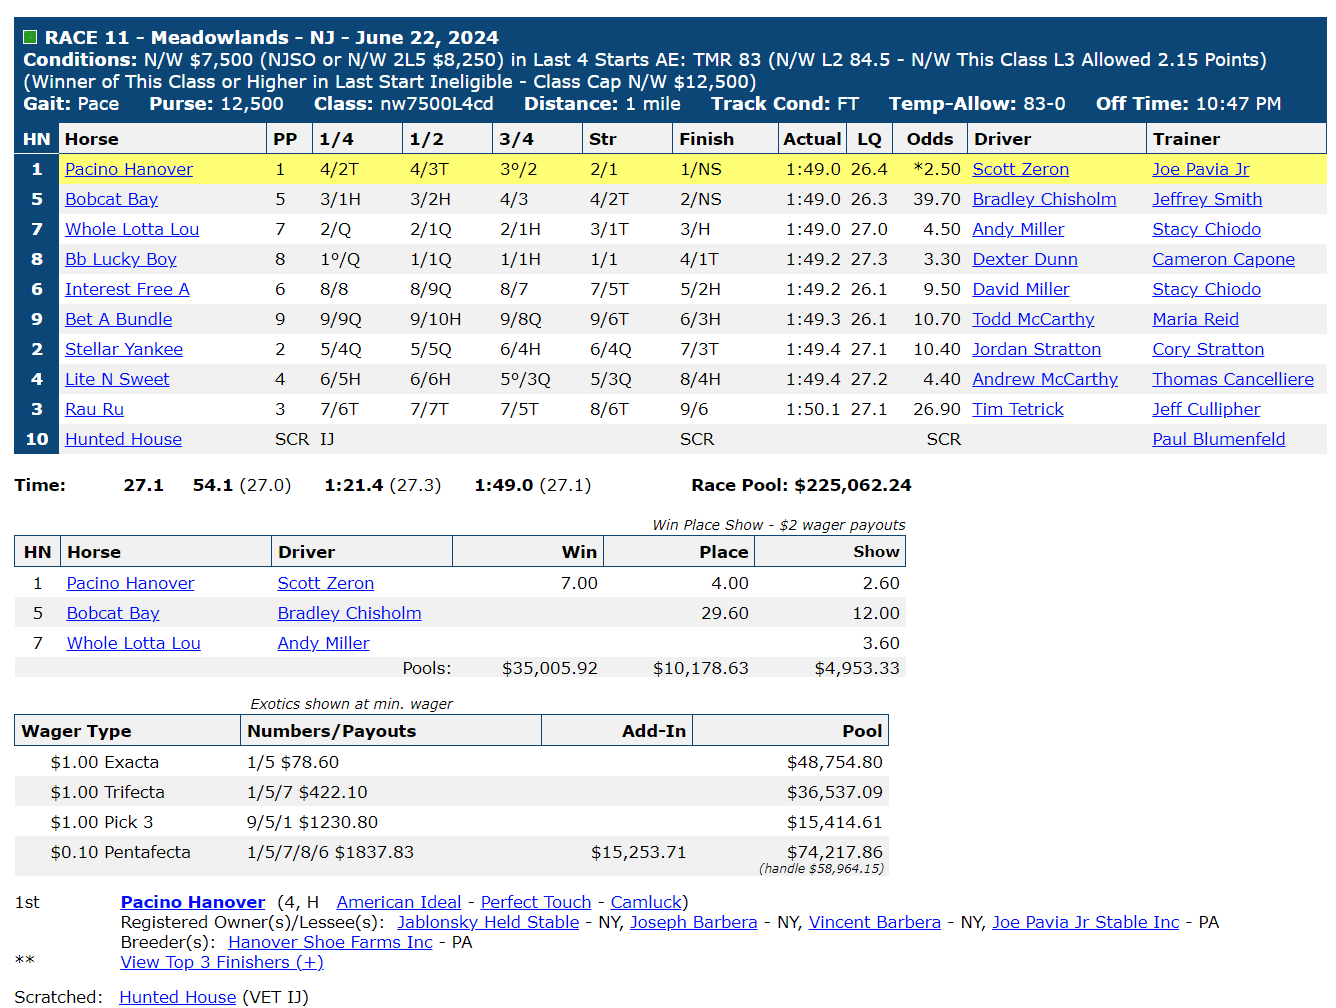1336x1008 pixels.
Task: Open the American Ideal sire link
Action: (x=399, y=902)
